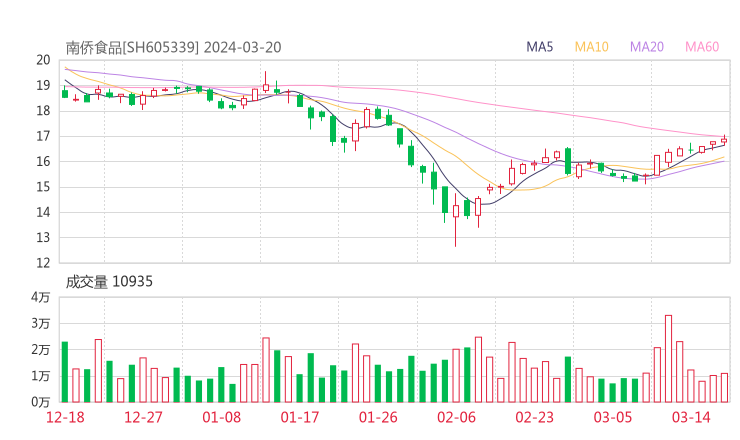The image size is (740, 440).
Task: Click the MA60 legend label
Action: pos(702,47)
